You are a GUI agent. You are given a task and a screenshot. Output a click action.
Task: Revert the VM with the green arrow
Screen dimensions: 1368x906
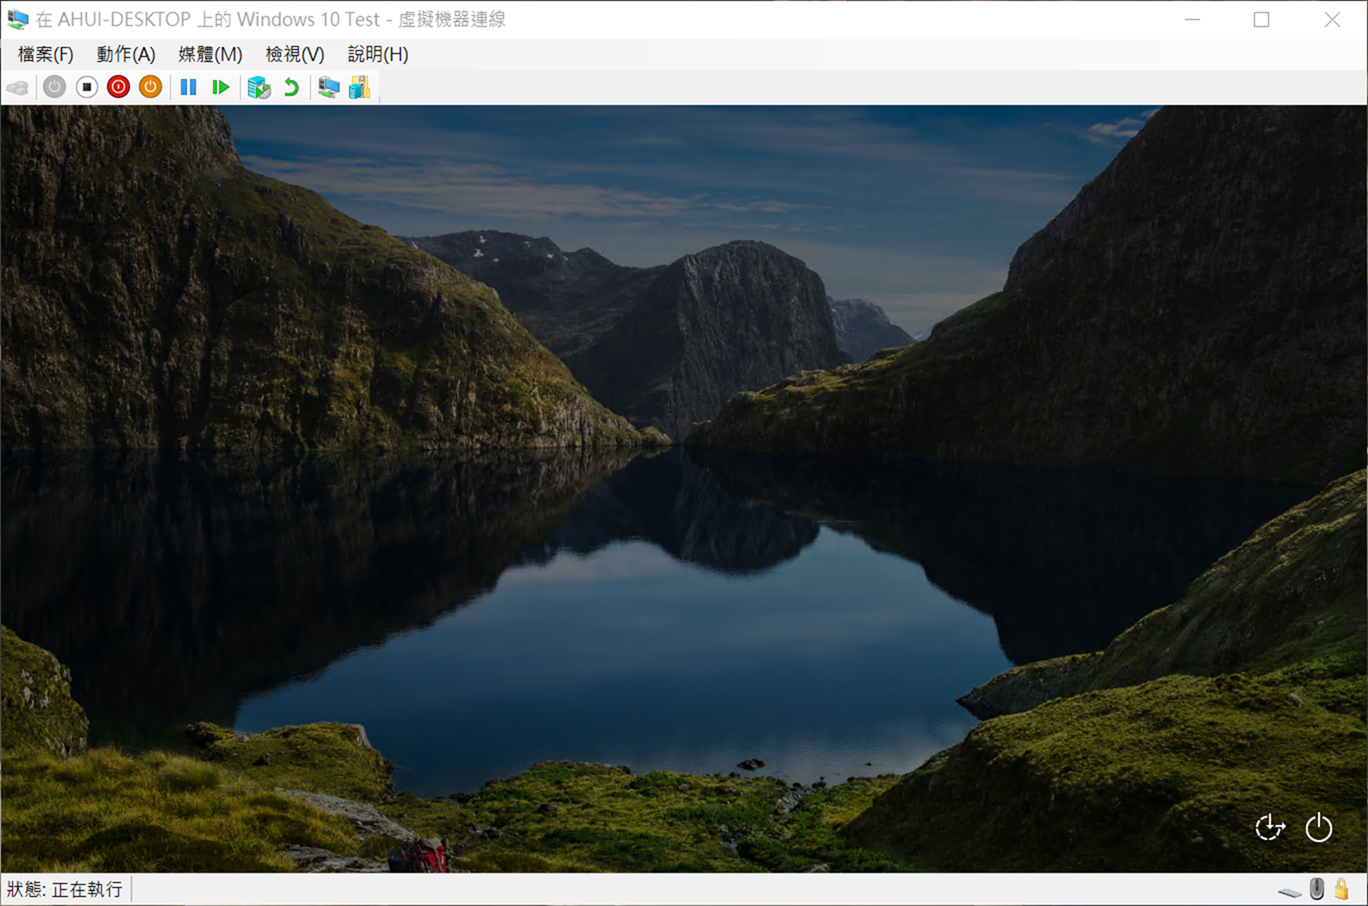(291, 87)
